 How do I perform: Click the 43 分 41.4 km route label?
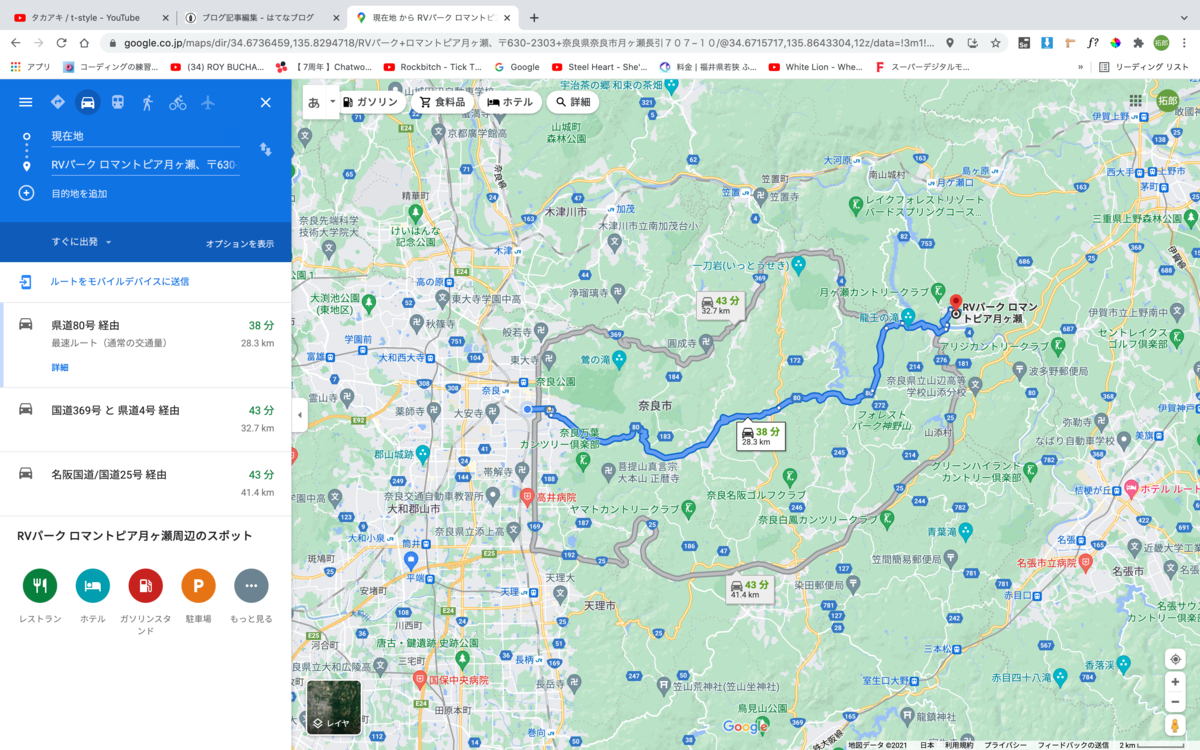(750, 589)
